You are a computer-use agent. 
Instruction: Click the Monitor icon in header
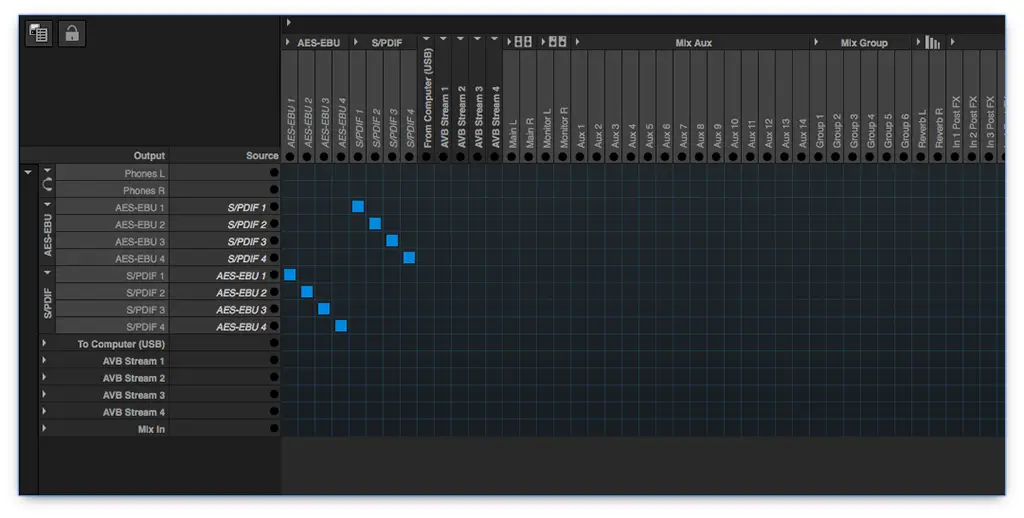pyautogui.click(x=557, y=42)
